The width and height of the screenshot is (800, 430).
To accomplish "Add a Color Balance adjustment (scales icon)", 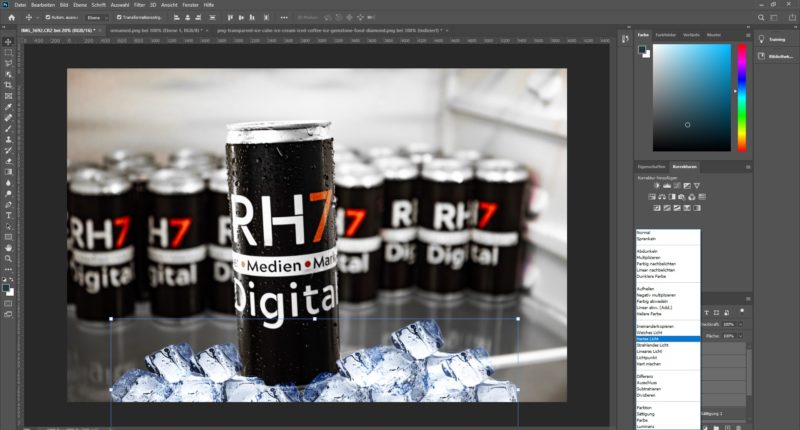I will (662, 197).
